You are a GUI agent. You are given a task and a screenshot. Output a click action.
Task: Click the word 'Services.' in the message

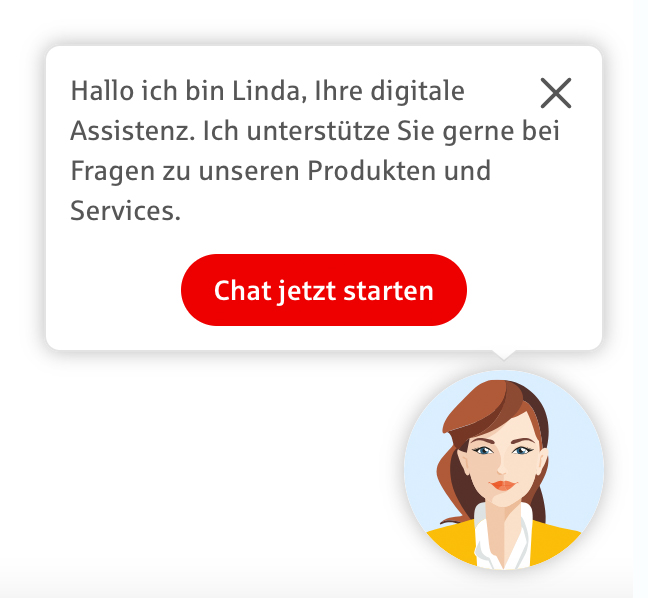pos(126,211)
